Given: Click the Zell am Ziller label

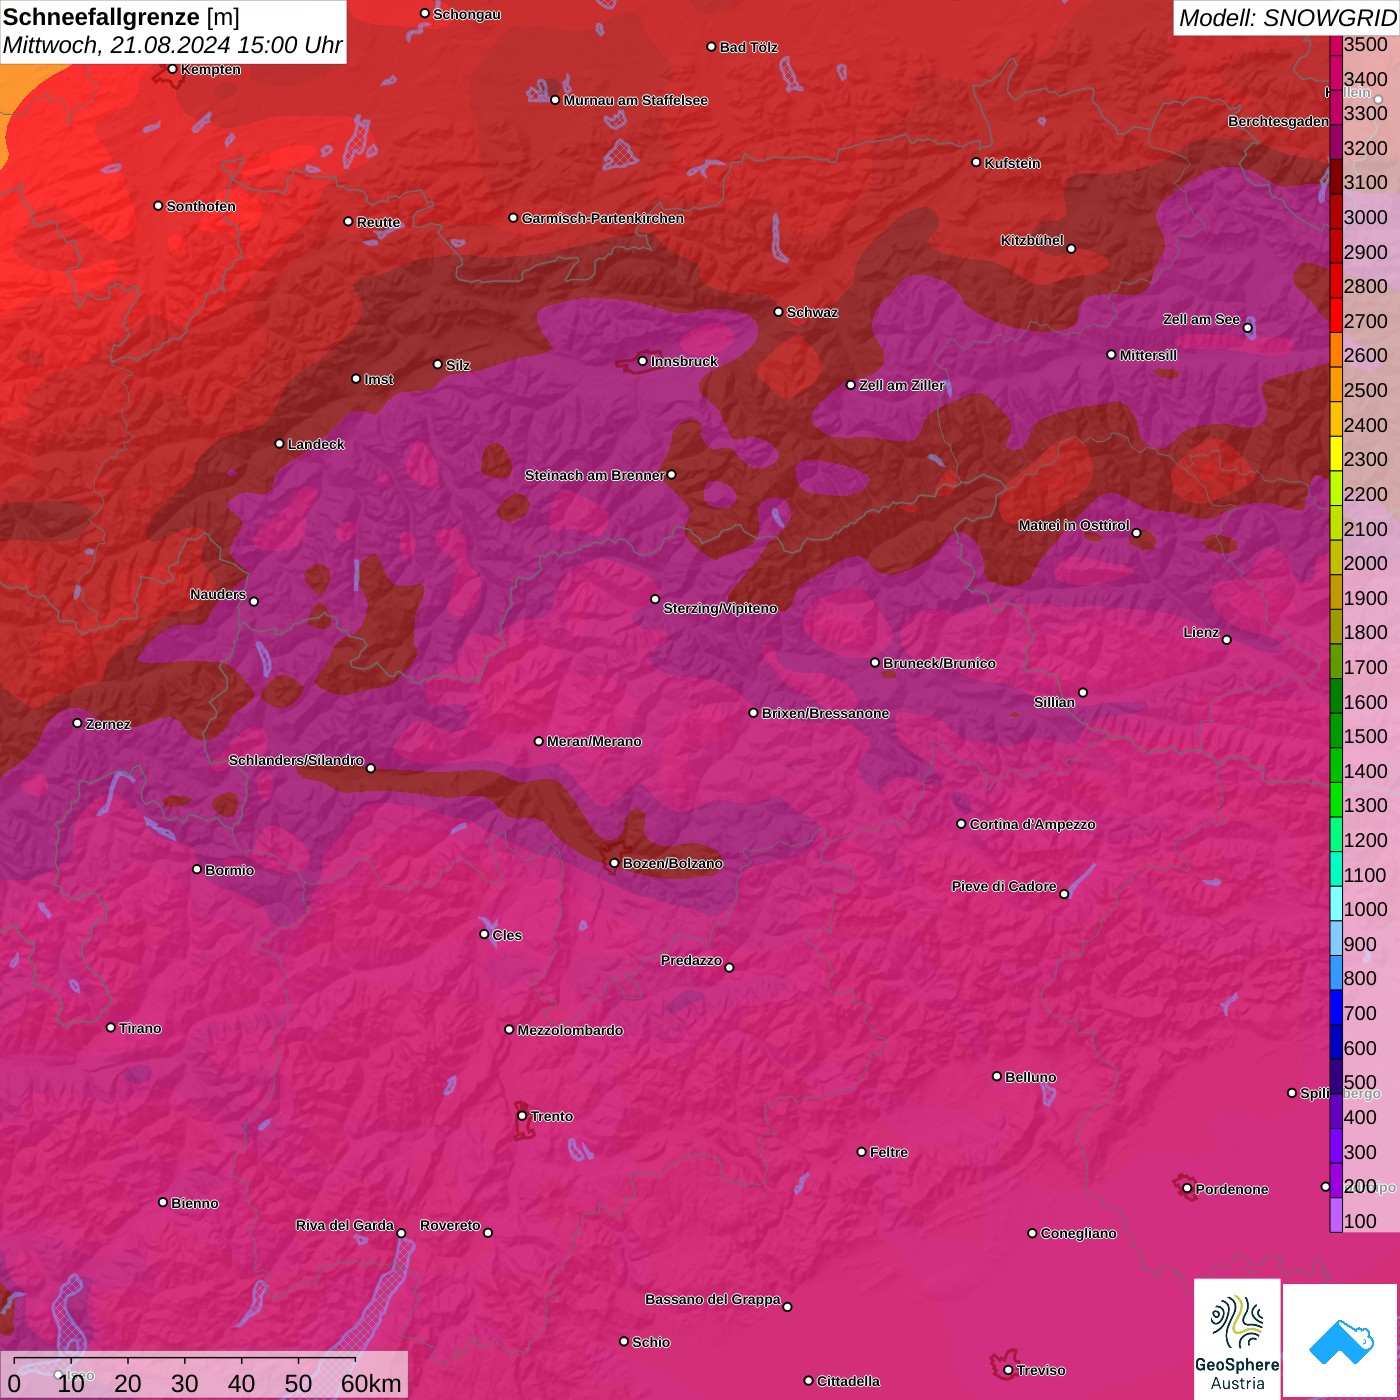Looking at the screenshot, I should point(902,385).
